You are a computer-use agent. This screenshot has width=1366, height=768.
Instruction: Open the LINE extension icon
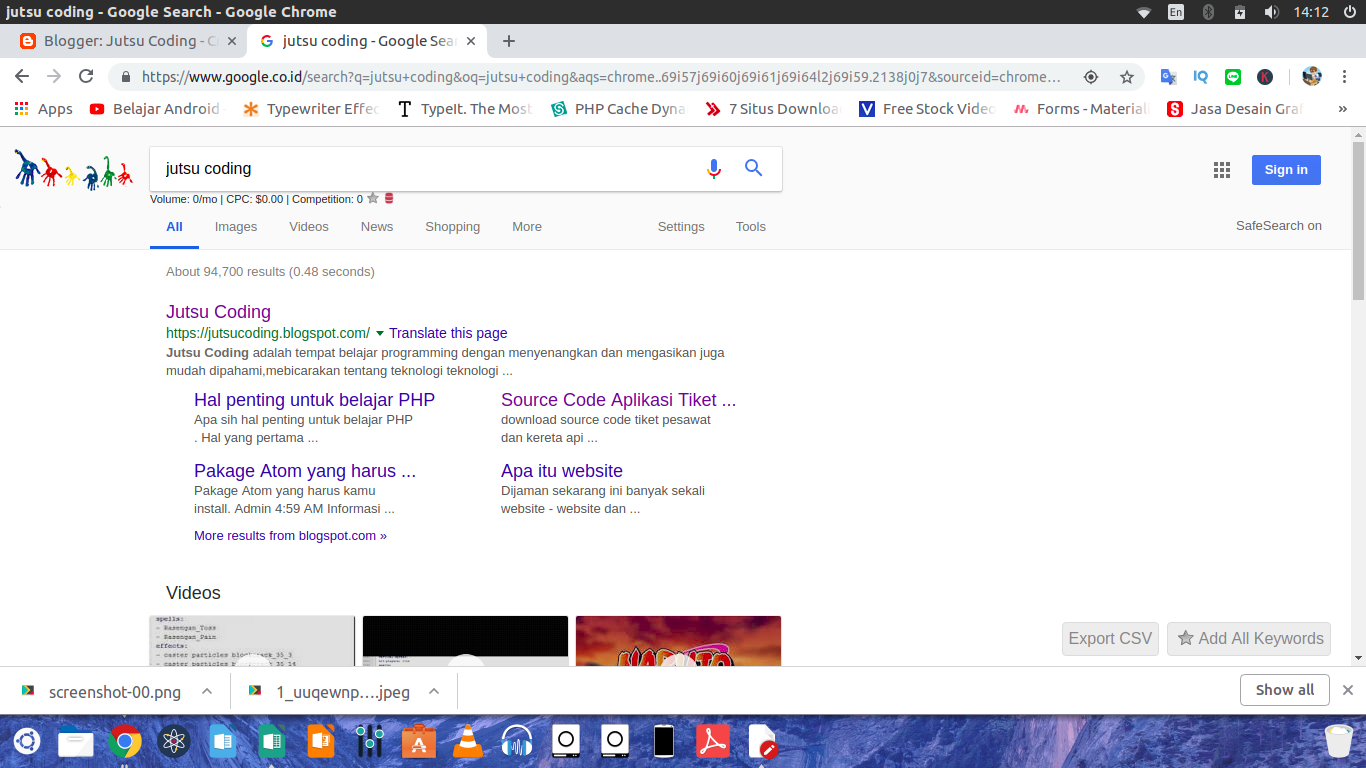pyautogui.click(x=1233, y=76)
